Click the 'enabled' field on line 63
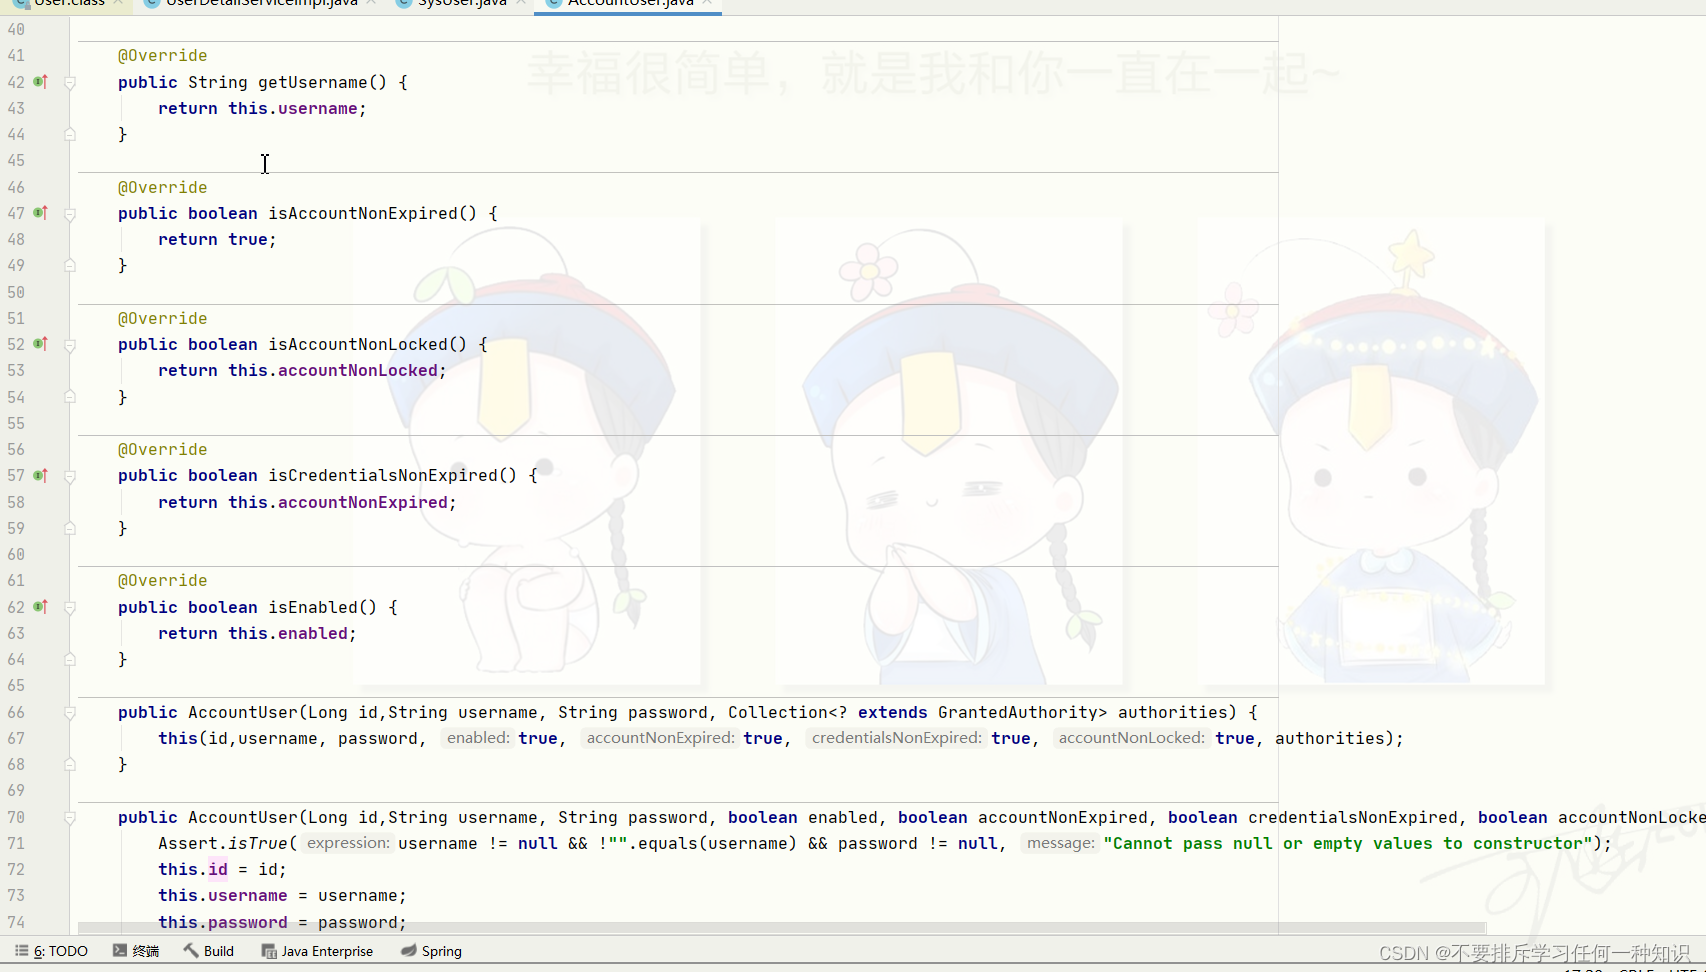 (x=313, y=633)
